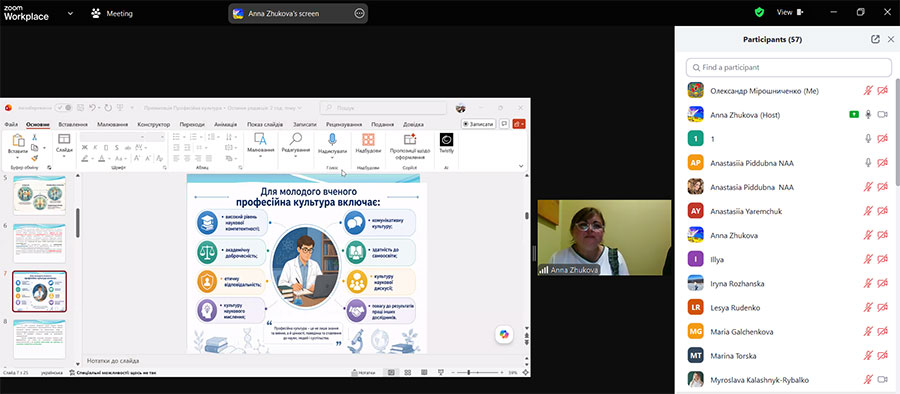Select slide 6 thumbnail
The width and height of the screenshot is (900, 394).
(x=39, y=244)
